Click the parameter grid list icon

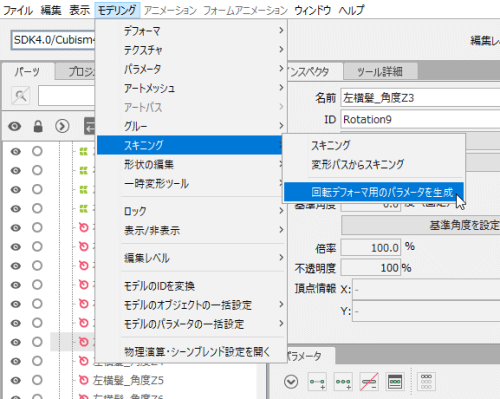(x=426, y=382)
